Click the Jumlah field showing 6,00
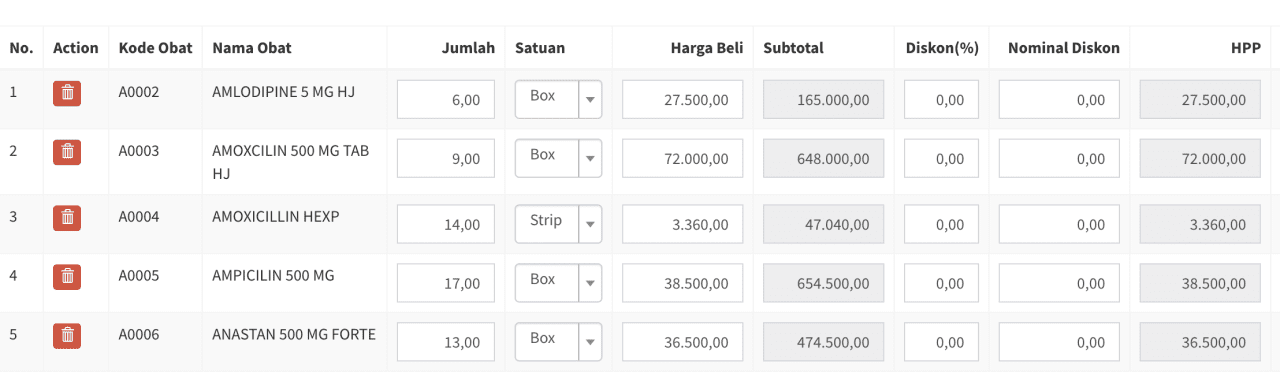The height and width of the screenshot is (388, 1280). [446, 100]
